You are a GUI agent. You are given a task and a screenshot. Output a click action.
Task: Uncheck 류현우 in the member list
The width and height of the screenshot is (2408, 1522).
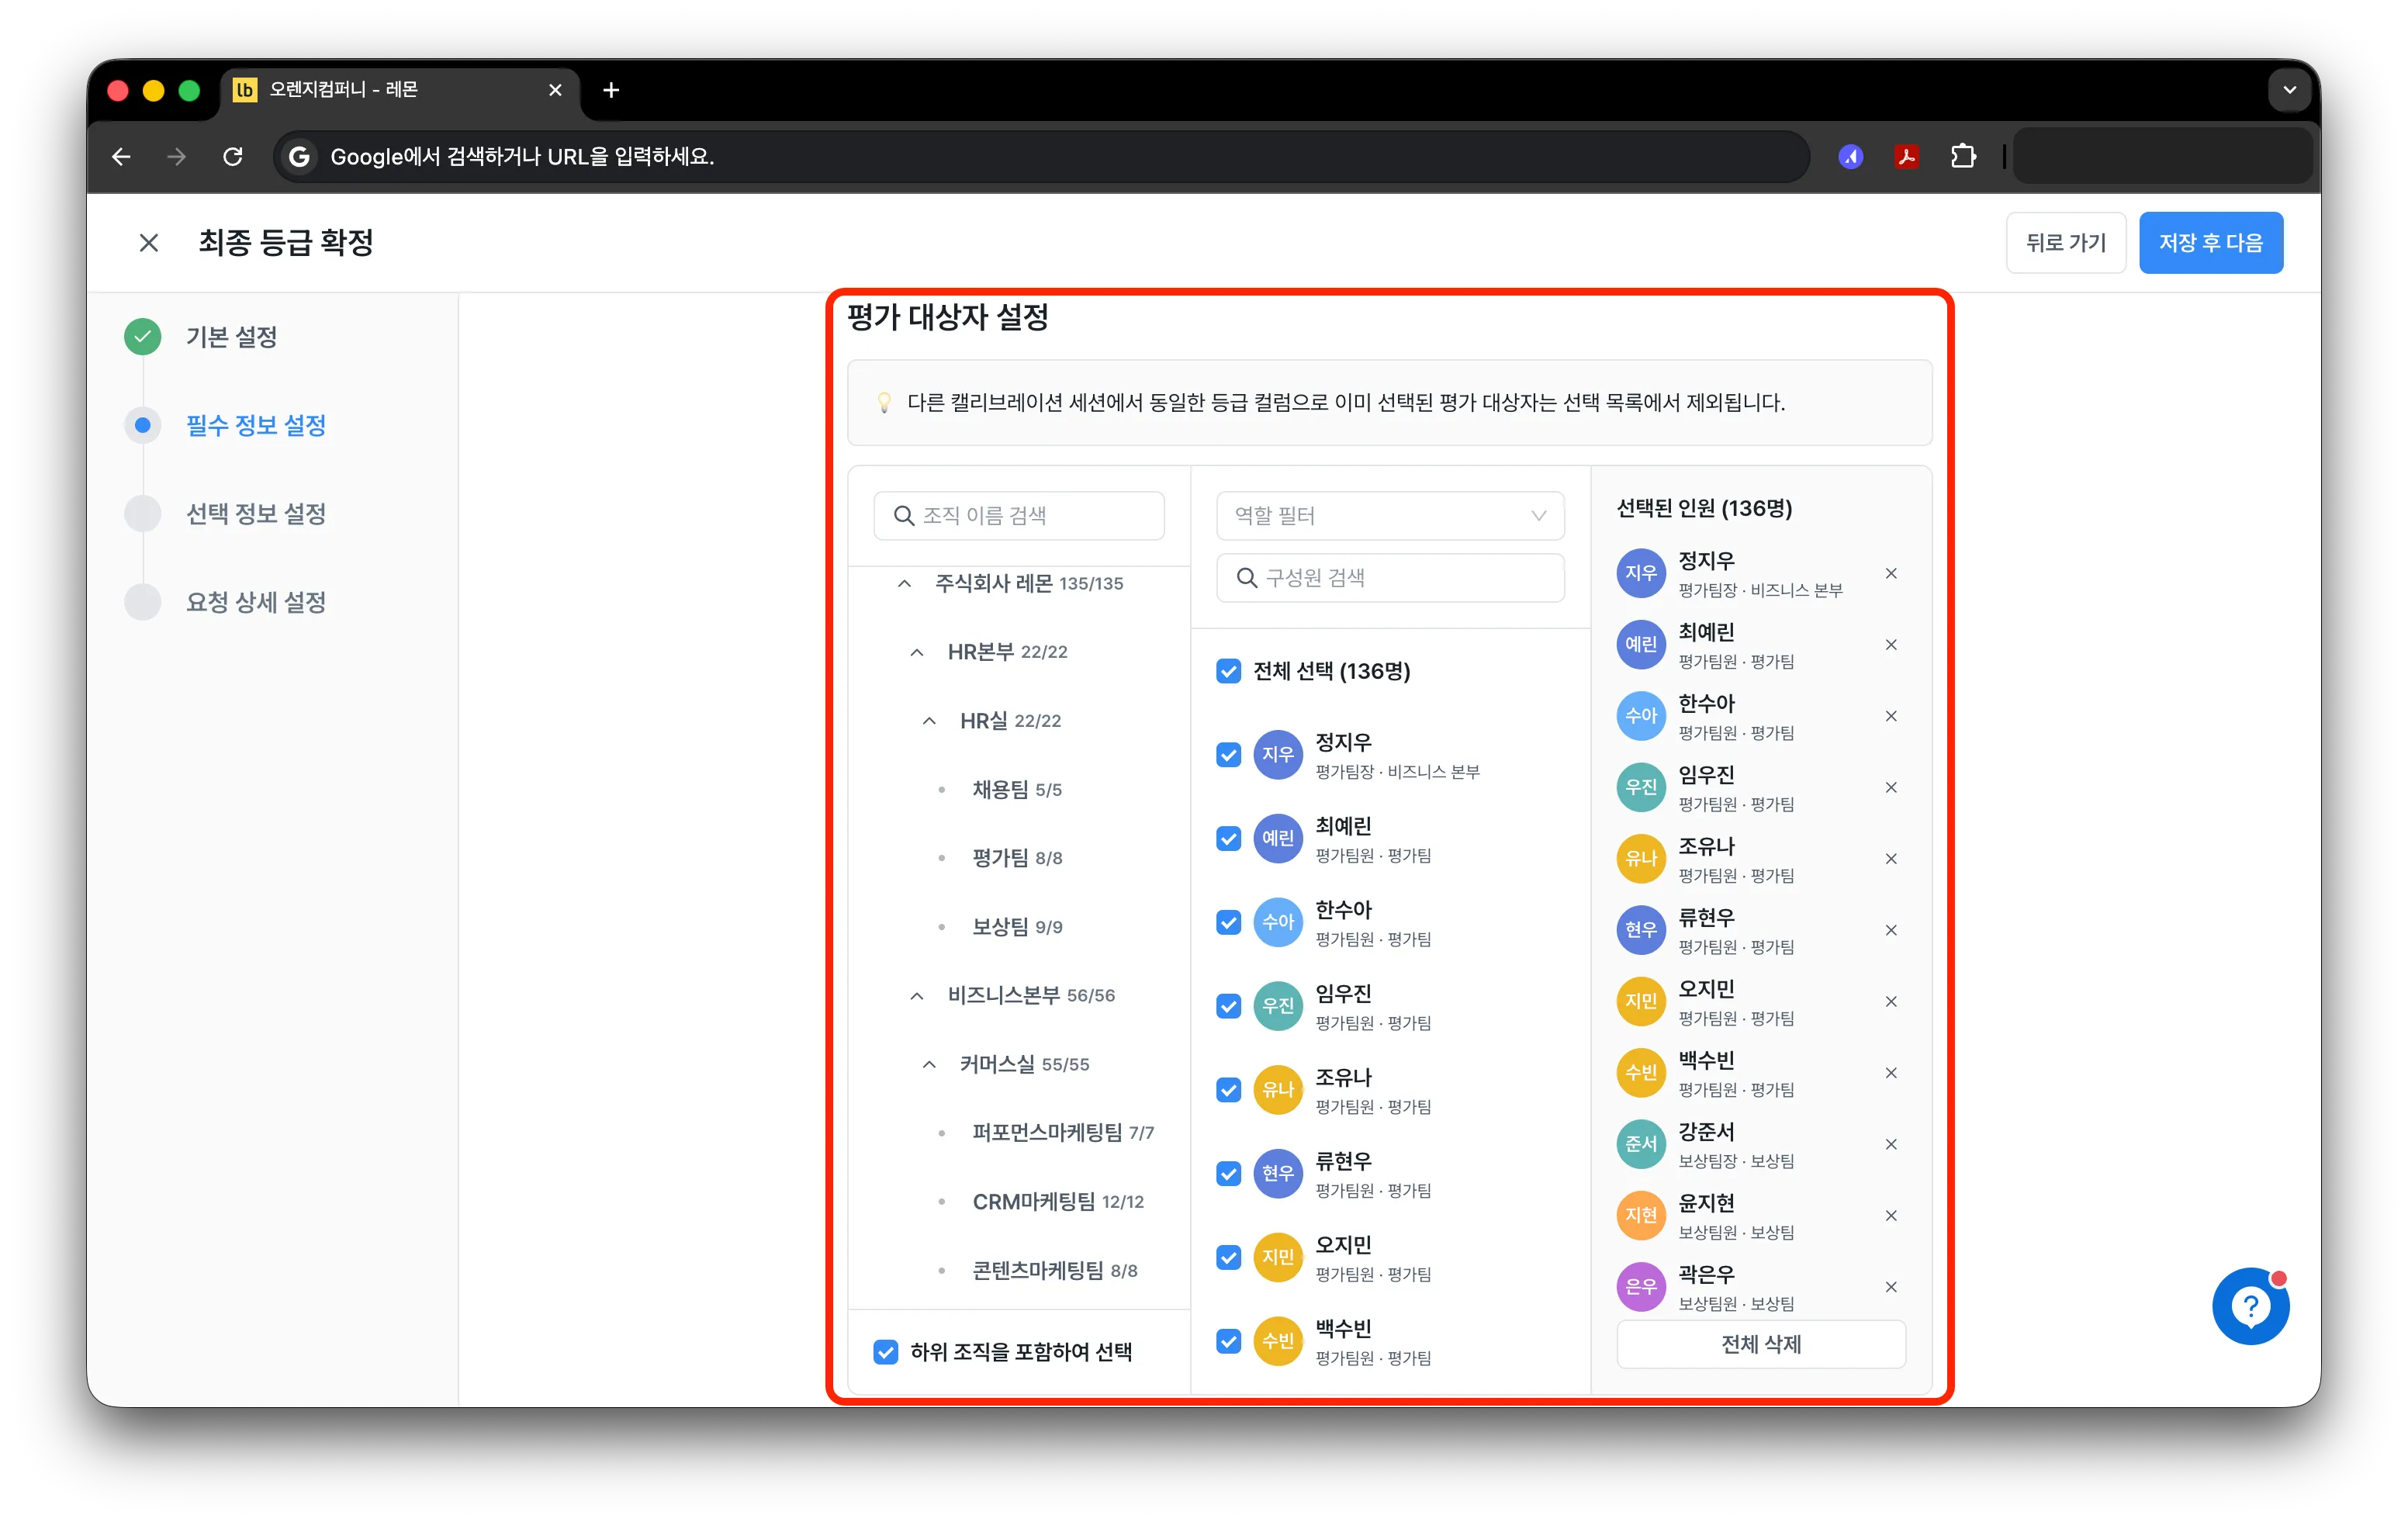point(1229,1174)
